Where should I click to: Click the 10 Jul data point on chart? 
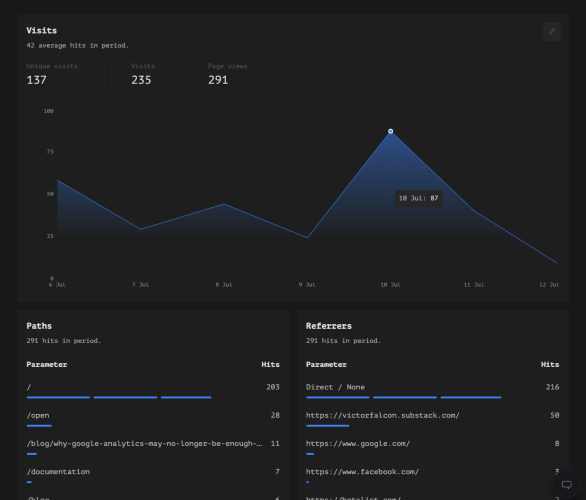tap(391, 131)
